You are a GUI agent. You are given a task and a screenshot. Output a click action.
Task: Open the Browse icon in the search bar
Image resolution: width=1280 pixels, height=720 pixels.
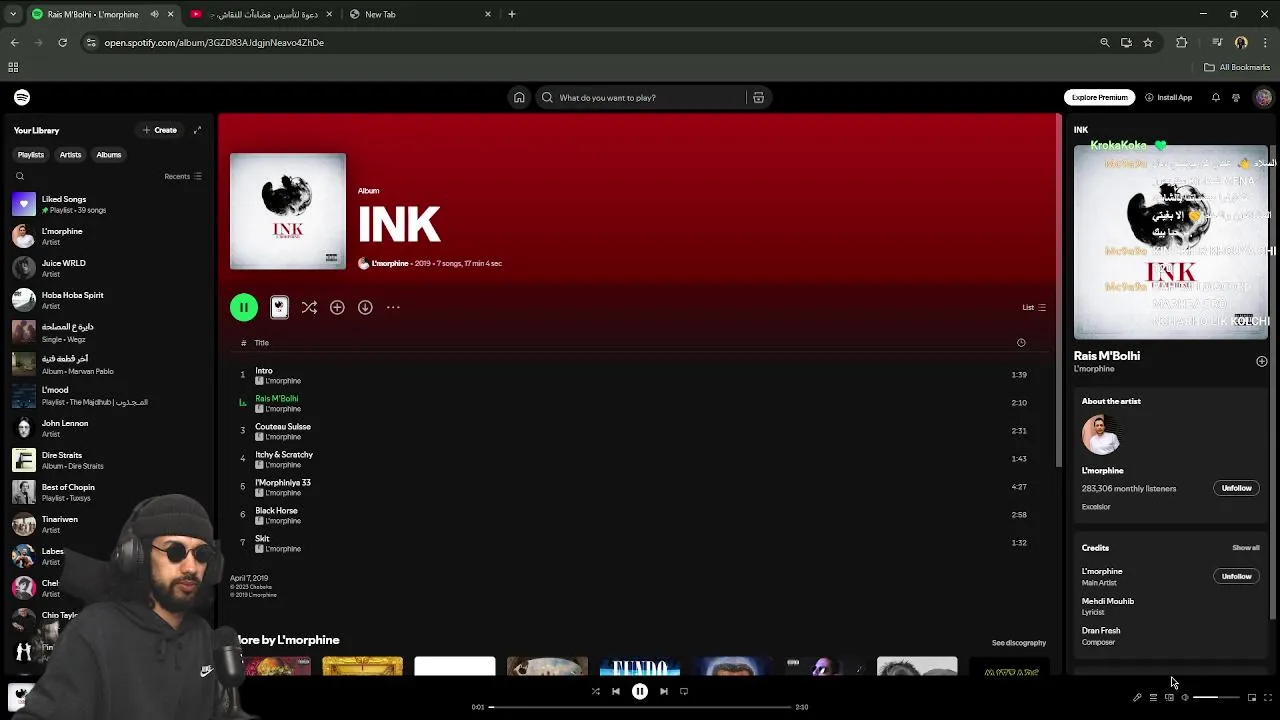pyautogui.click(x=758, y=97)
